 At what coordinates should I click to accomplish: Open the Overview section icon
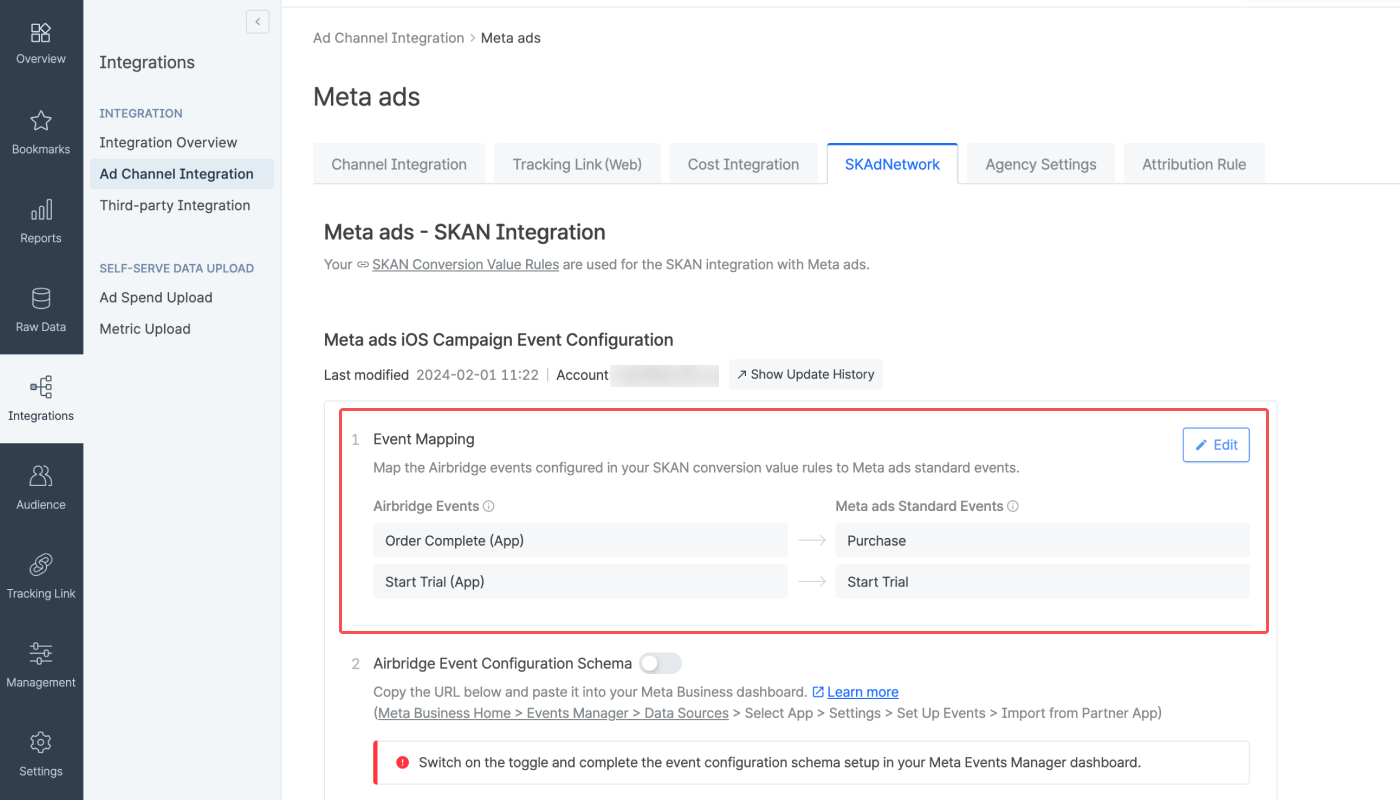(41, 33)
